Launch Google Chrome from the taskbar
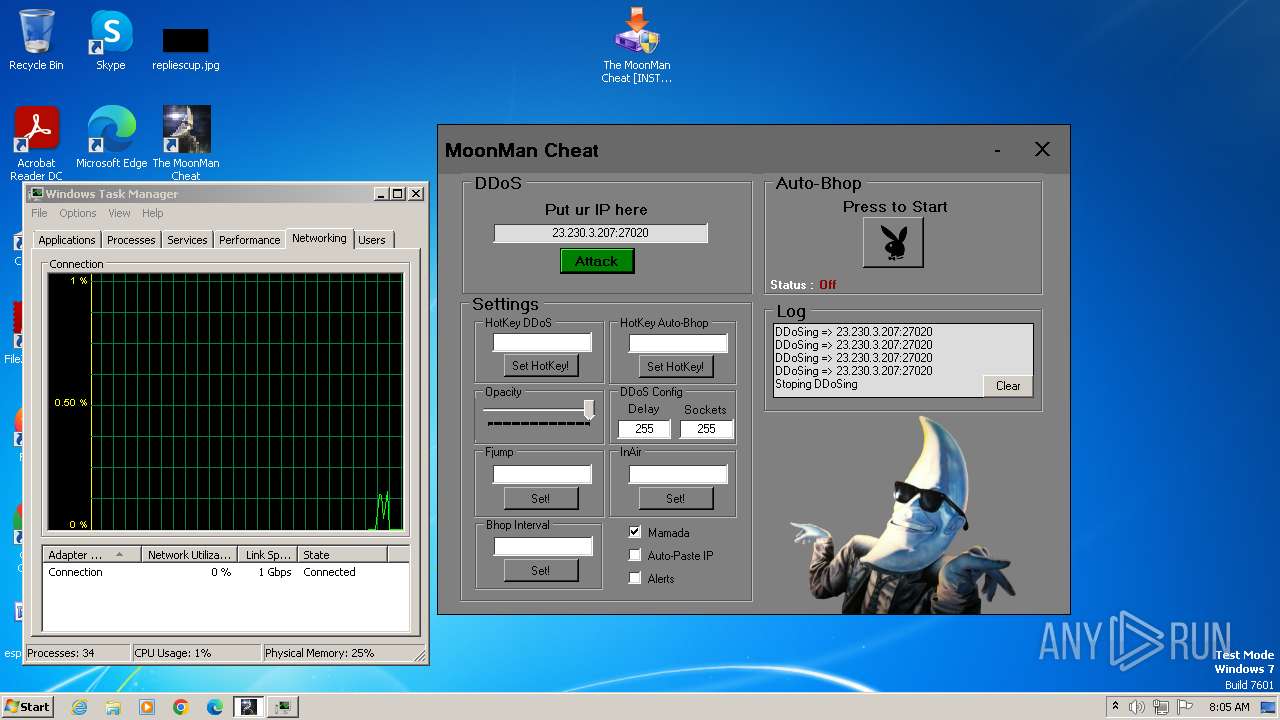 [181, 707]
